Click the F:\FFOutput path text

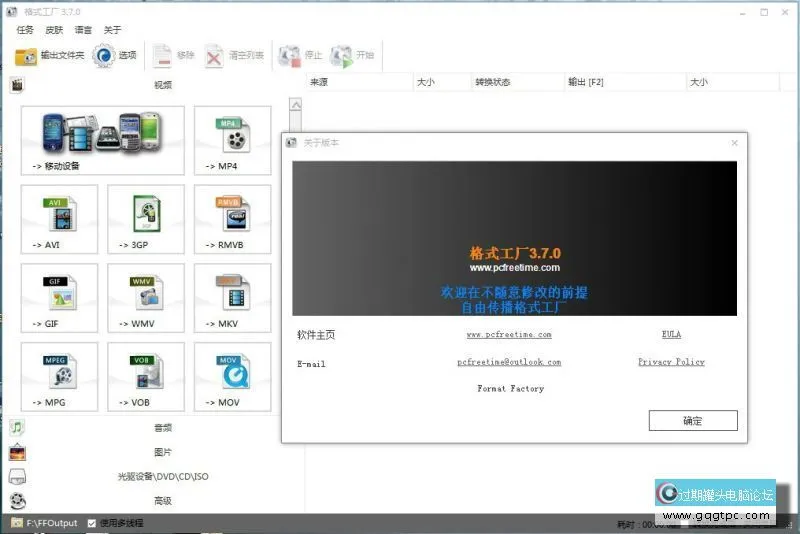[x=52, y=523]
